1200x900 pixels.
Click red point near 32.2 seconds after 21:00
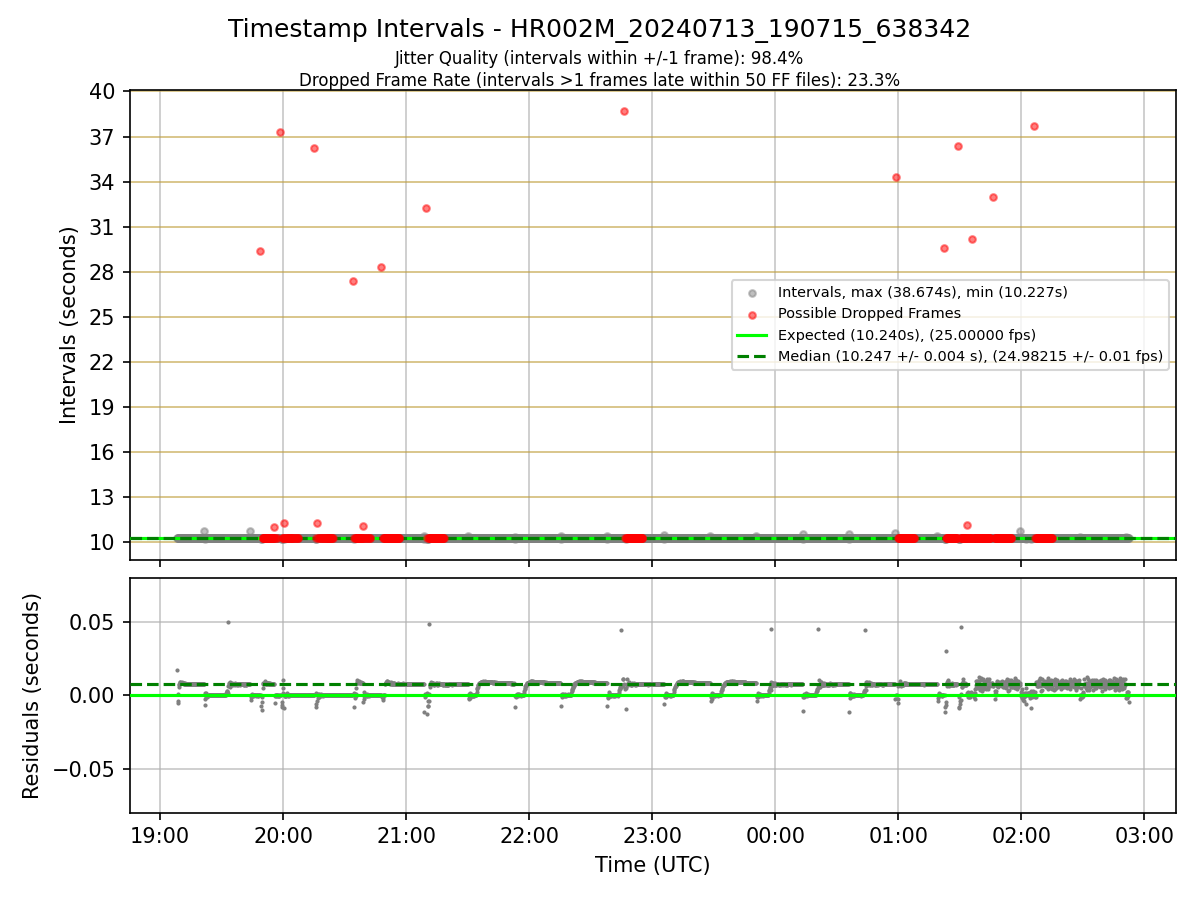click(426, 208)
